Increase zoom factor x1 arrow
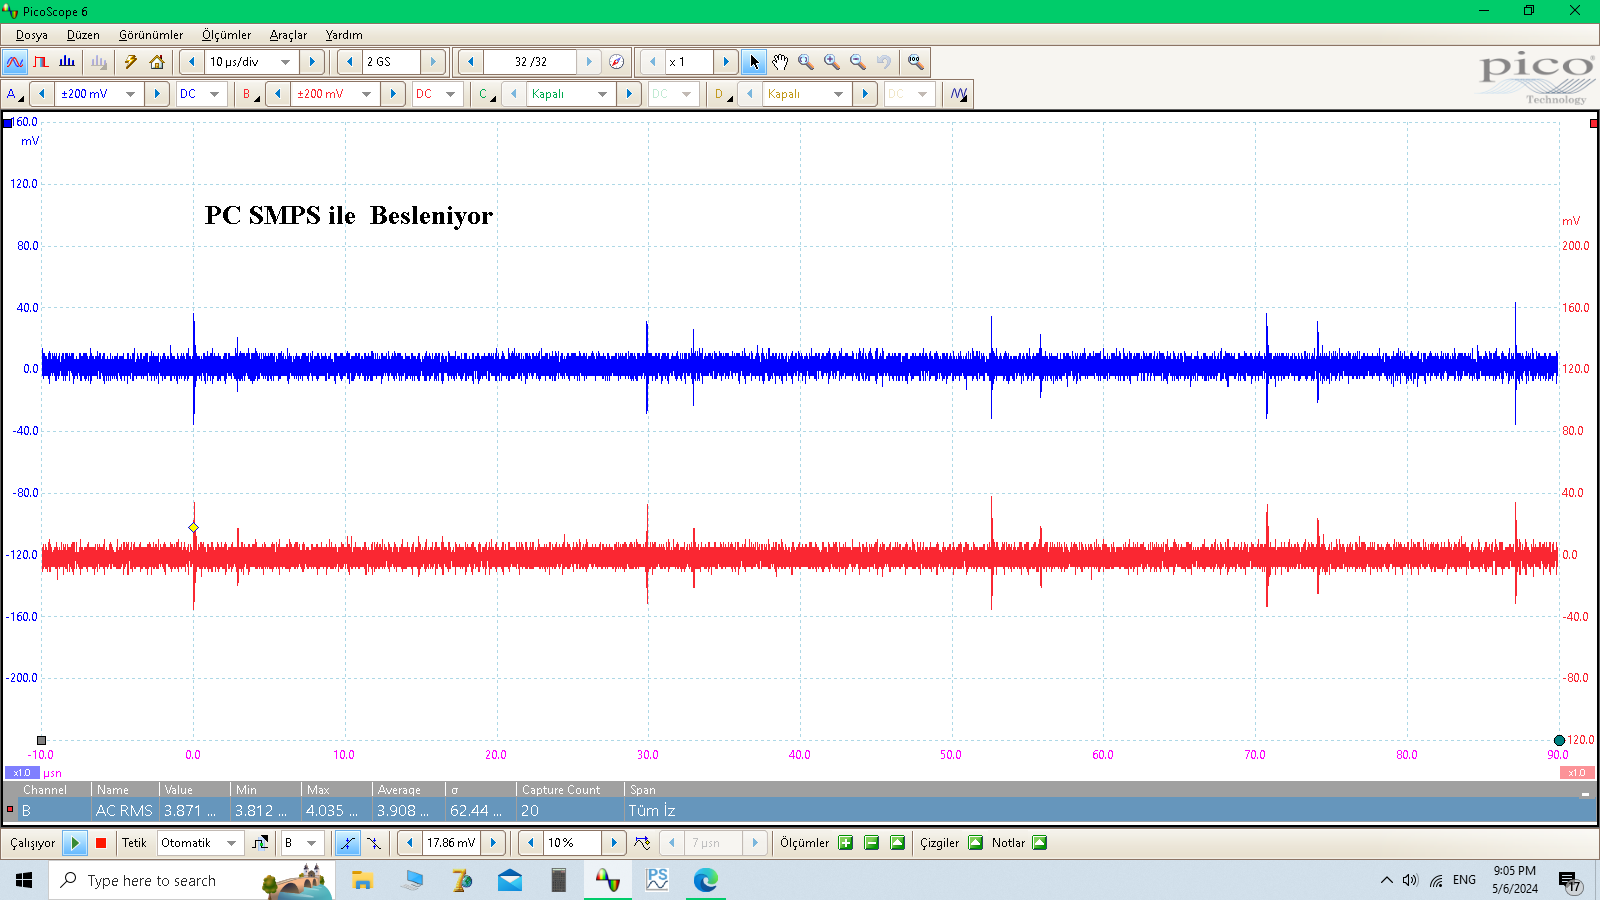The height and width of the screenshot is (900, 1600). tap(726, 62)
